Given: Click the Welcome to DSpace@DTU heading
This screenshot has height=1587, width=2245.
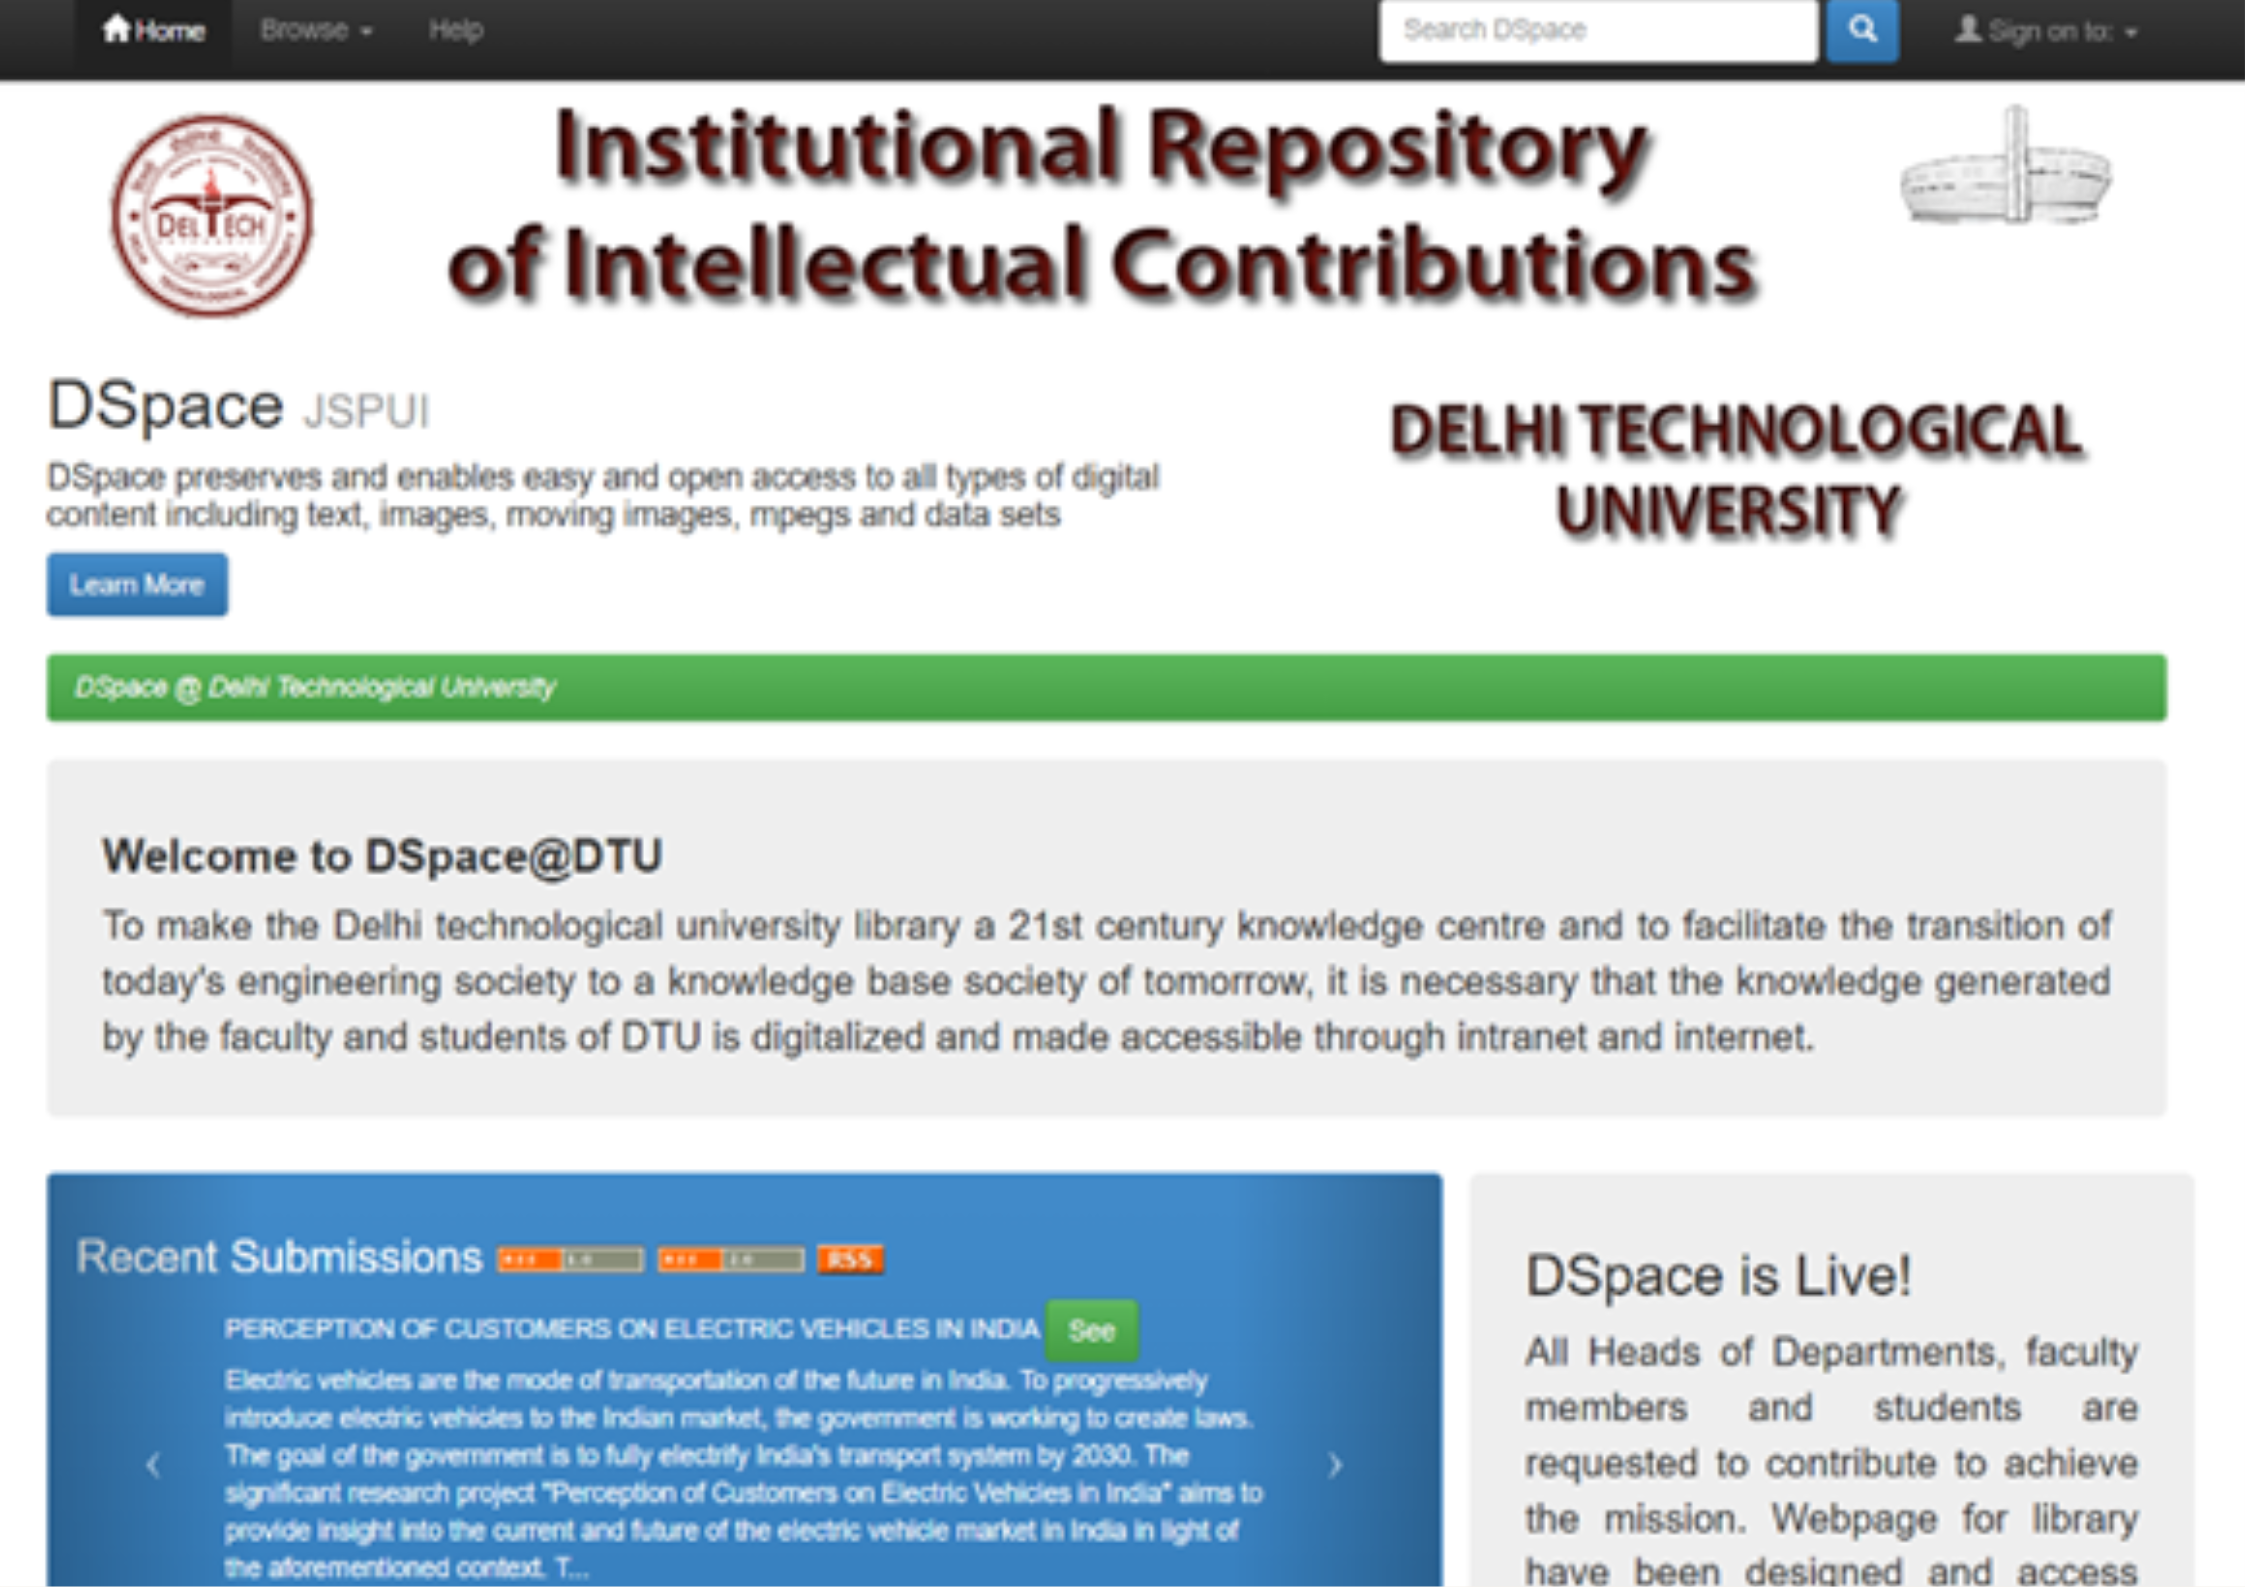Looking at the screenshot, I should tap(382, 856).
